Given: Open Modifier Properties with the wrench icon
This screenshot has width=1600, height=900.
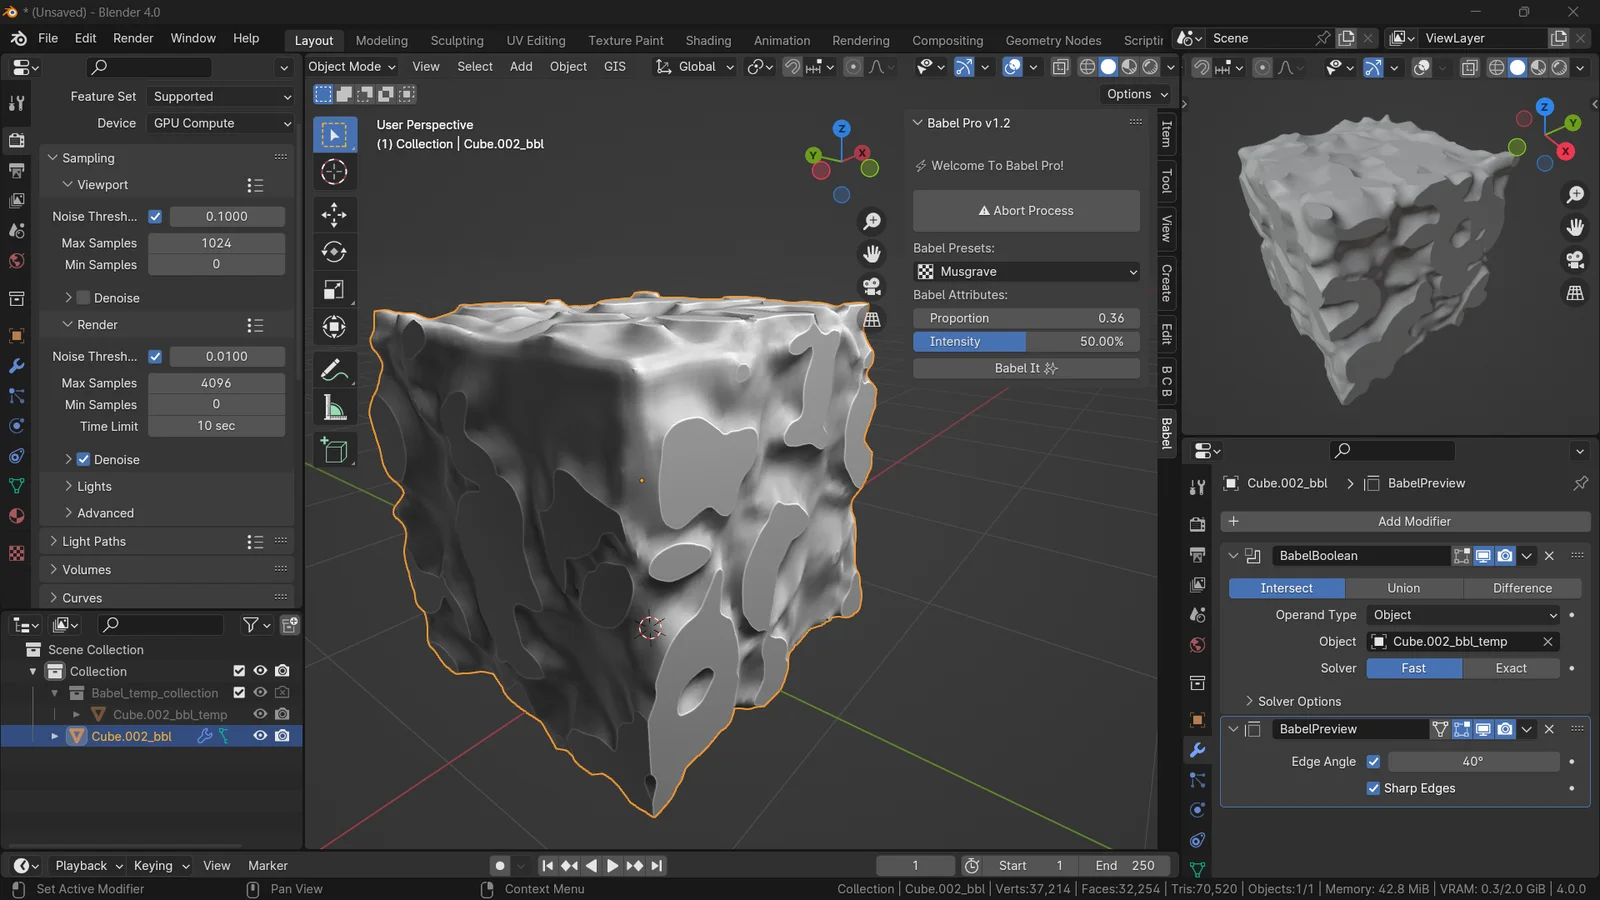Looking at the screenshot, I should (x=1197, y=749).
